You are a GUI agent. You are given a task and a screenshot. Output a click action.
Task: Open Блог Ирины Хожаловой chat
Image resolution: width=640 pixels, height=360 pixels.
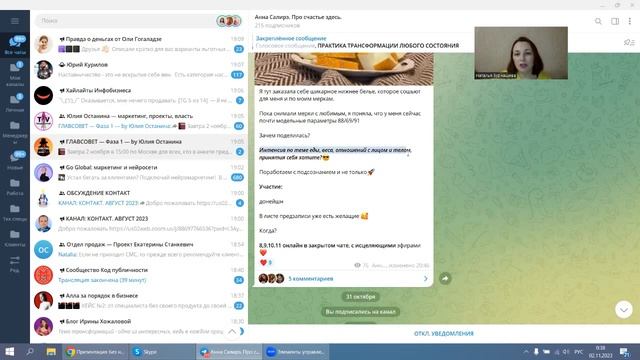point(139,327)
